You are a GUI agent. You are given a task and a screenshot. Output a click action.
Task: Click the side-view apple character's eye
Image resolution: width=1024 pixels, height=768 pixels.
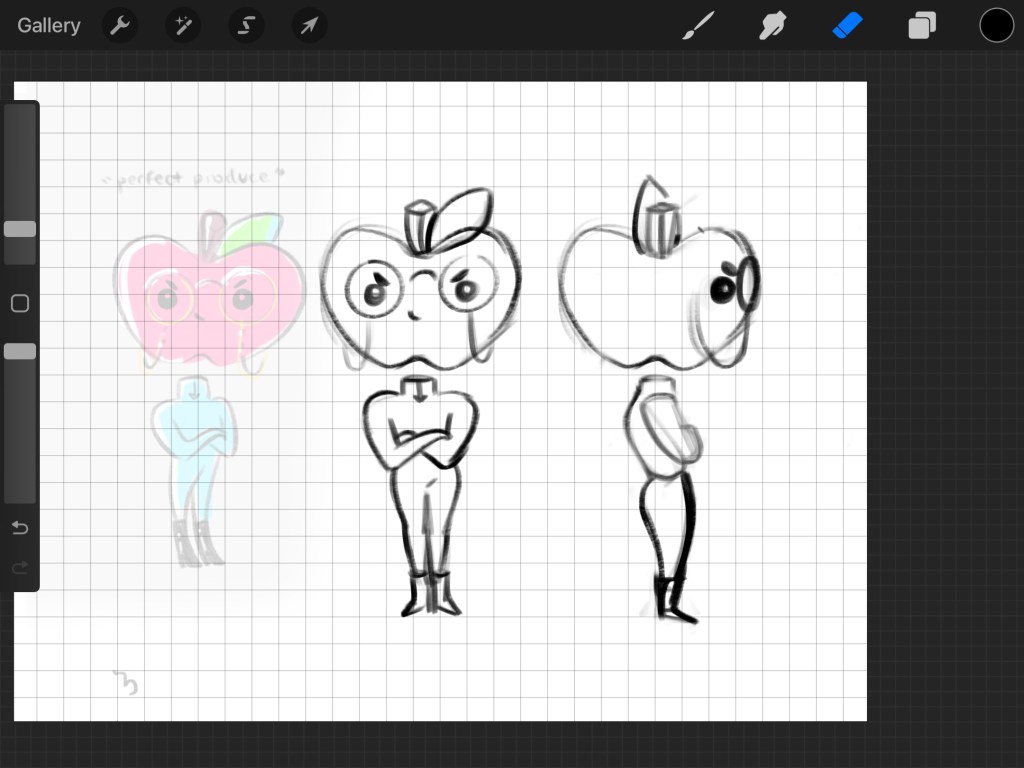pos(722,290)
